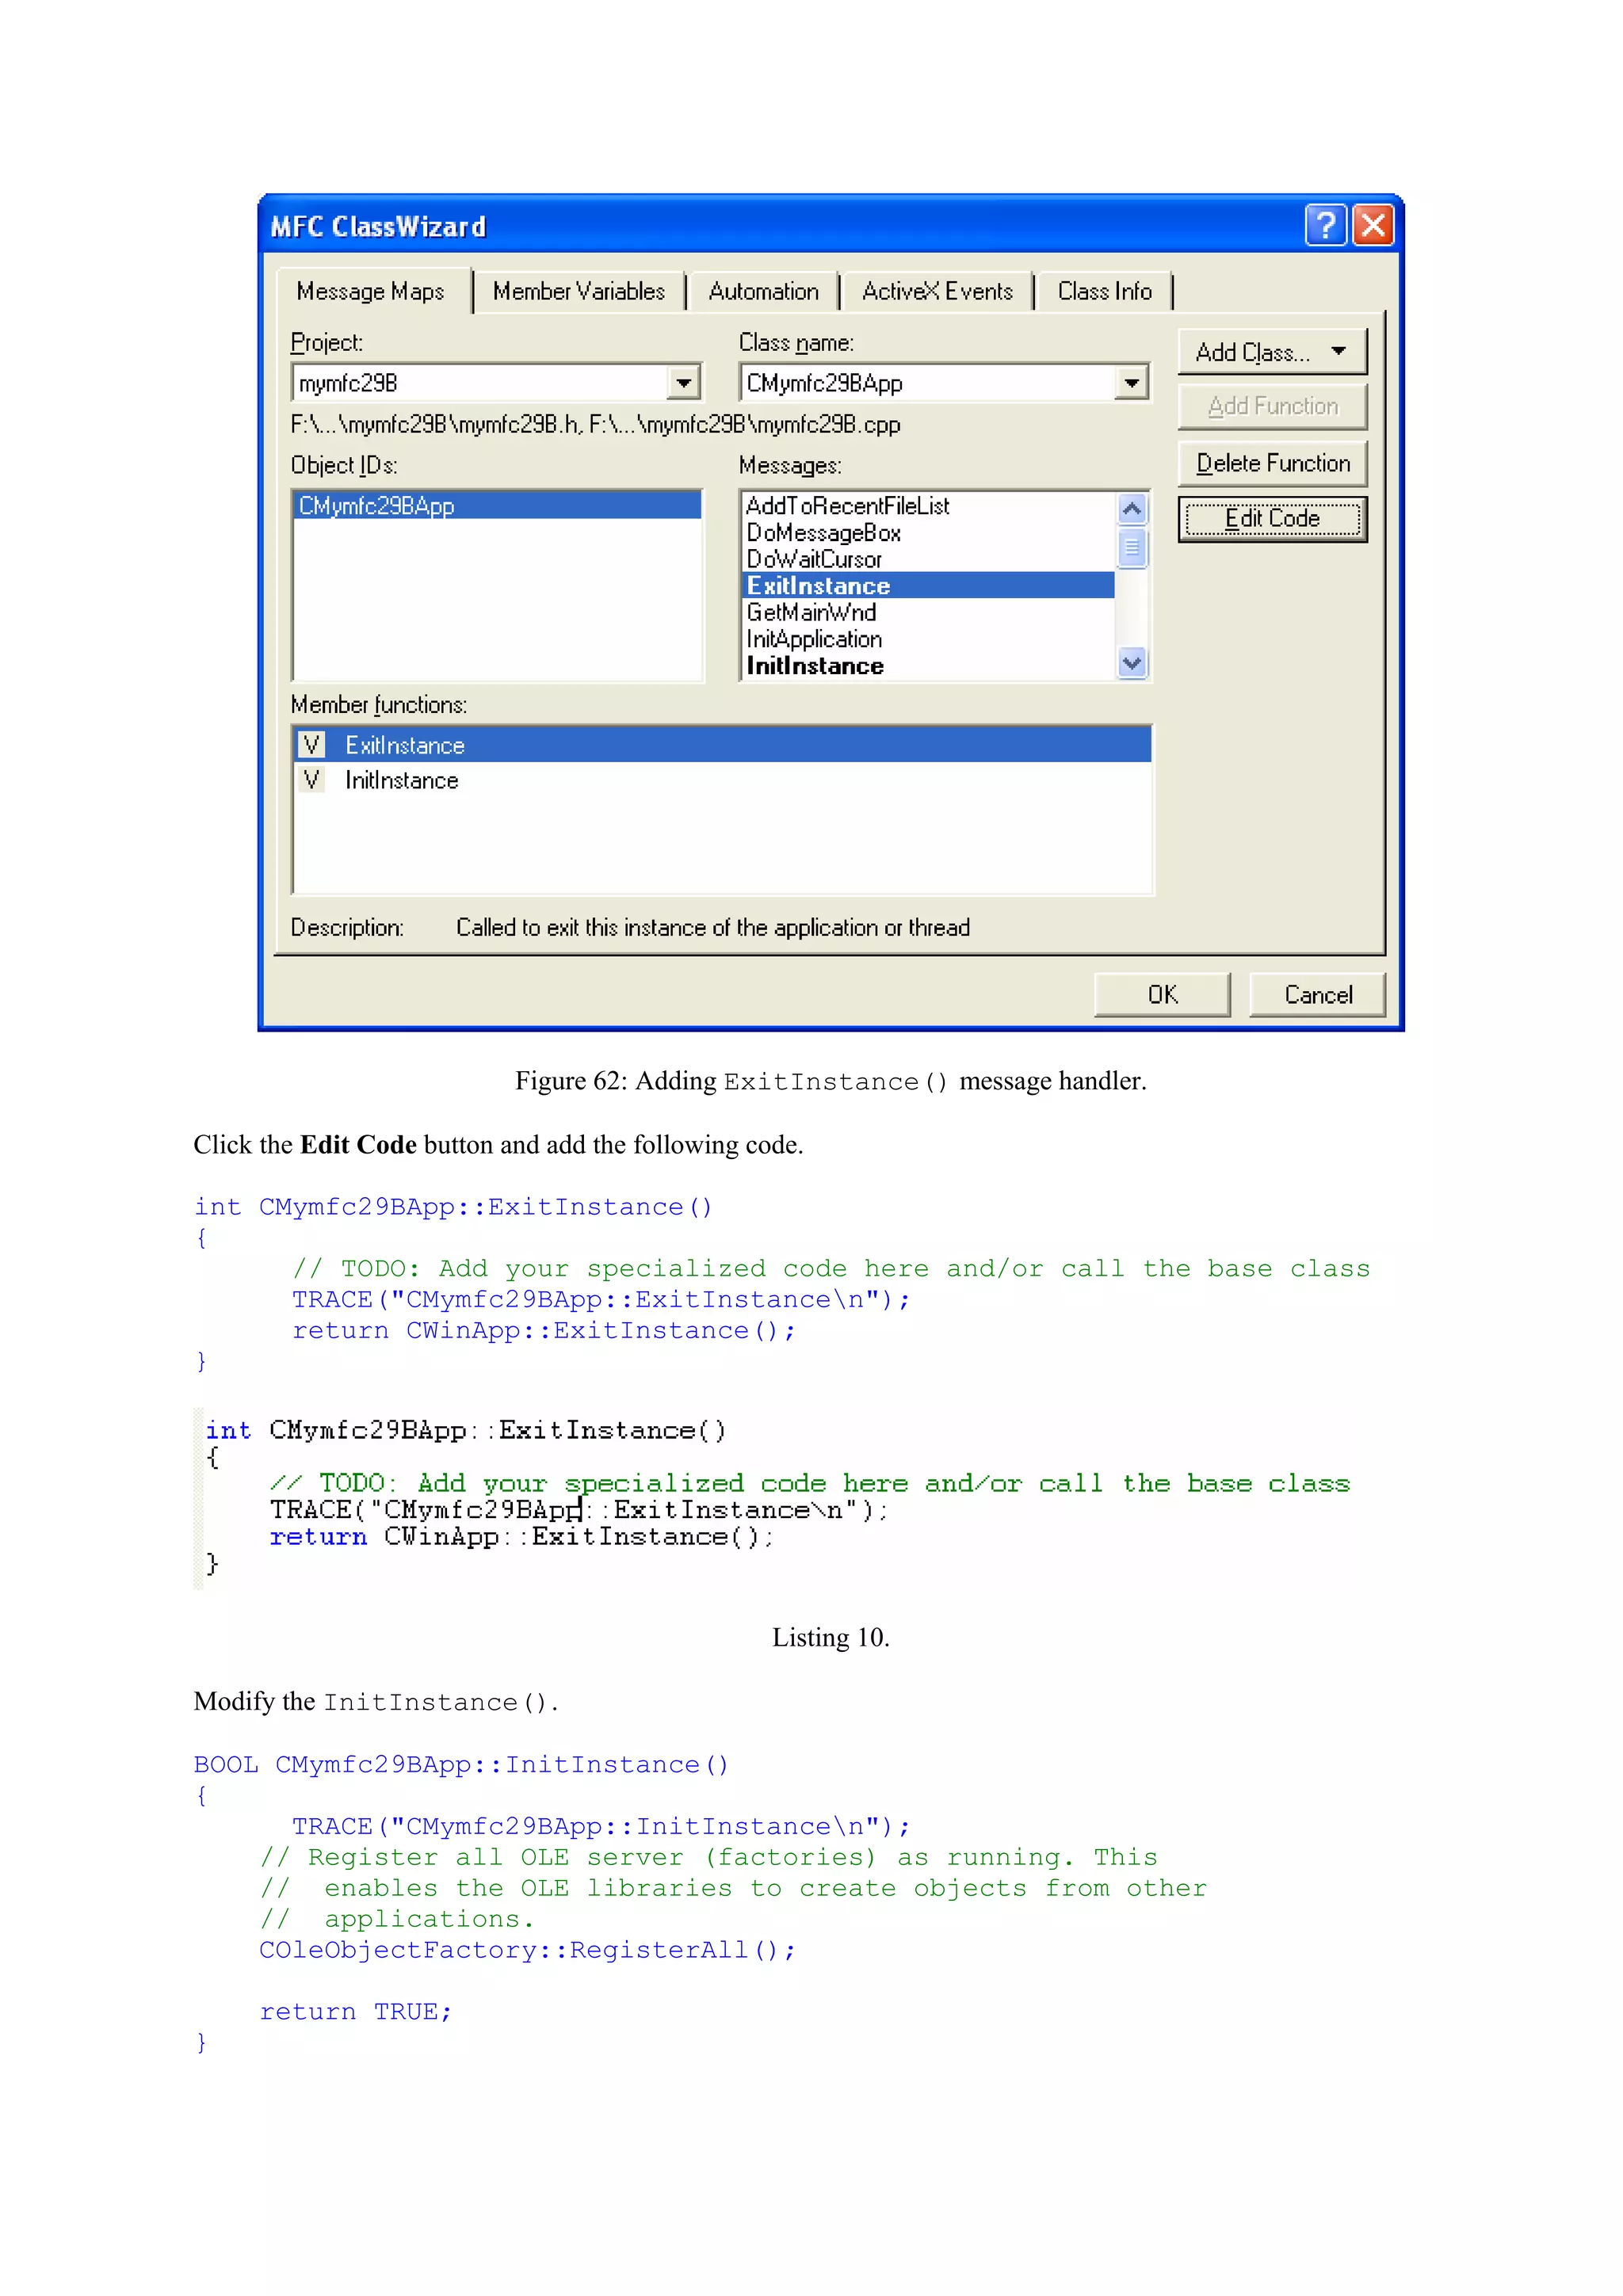The height and width of the screenshot is (2296, 1623).
Task: Open the Automation tab
Action: point(763,292)
